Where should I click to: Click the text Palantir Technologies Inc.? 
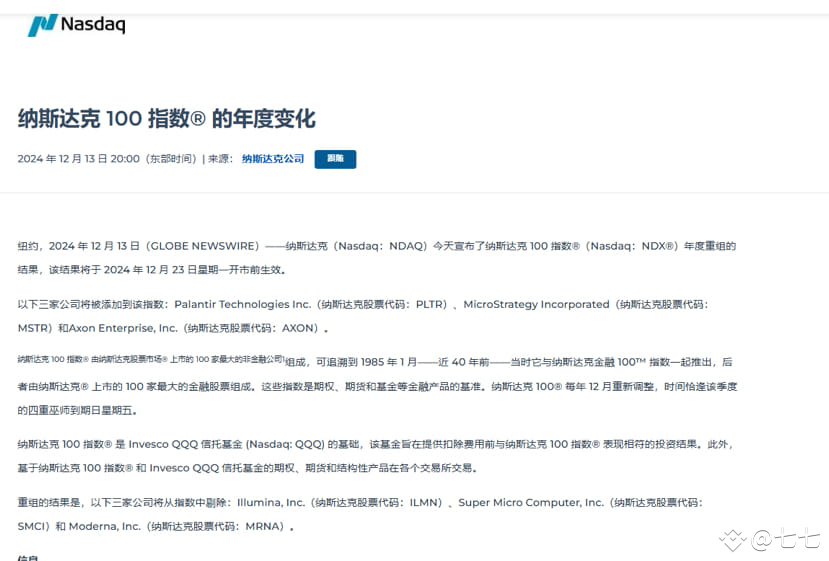pos(243,305)
